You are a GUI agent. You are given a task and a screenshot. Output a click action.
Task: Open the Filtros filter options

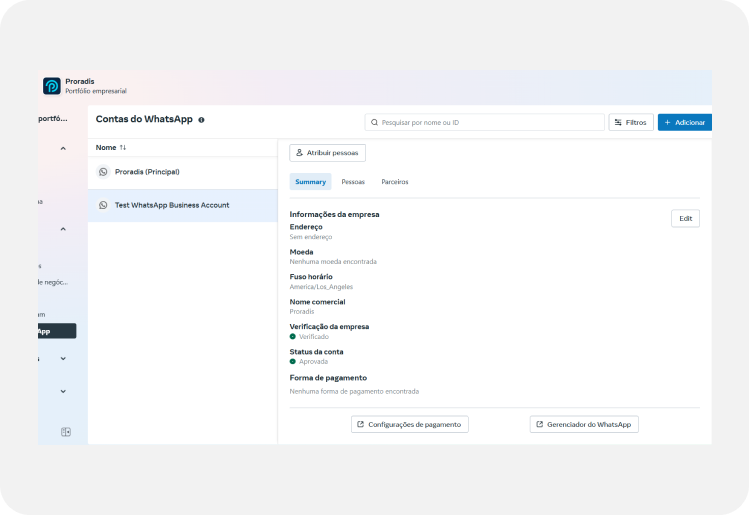pos(630,122)
